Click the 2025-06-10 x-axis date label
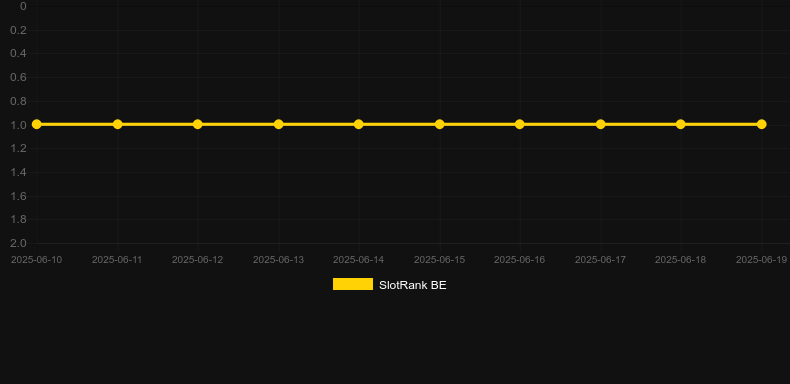 [37, 260]
